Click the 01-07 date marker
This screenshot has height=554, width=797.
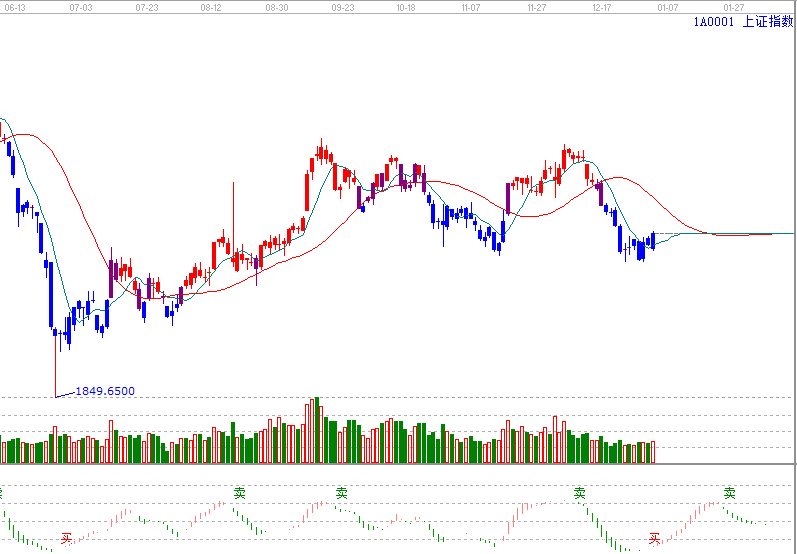coord(667,6)
